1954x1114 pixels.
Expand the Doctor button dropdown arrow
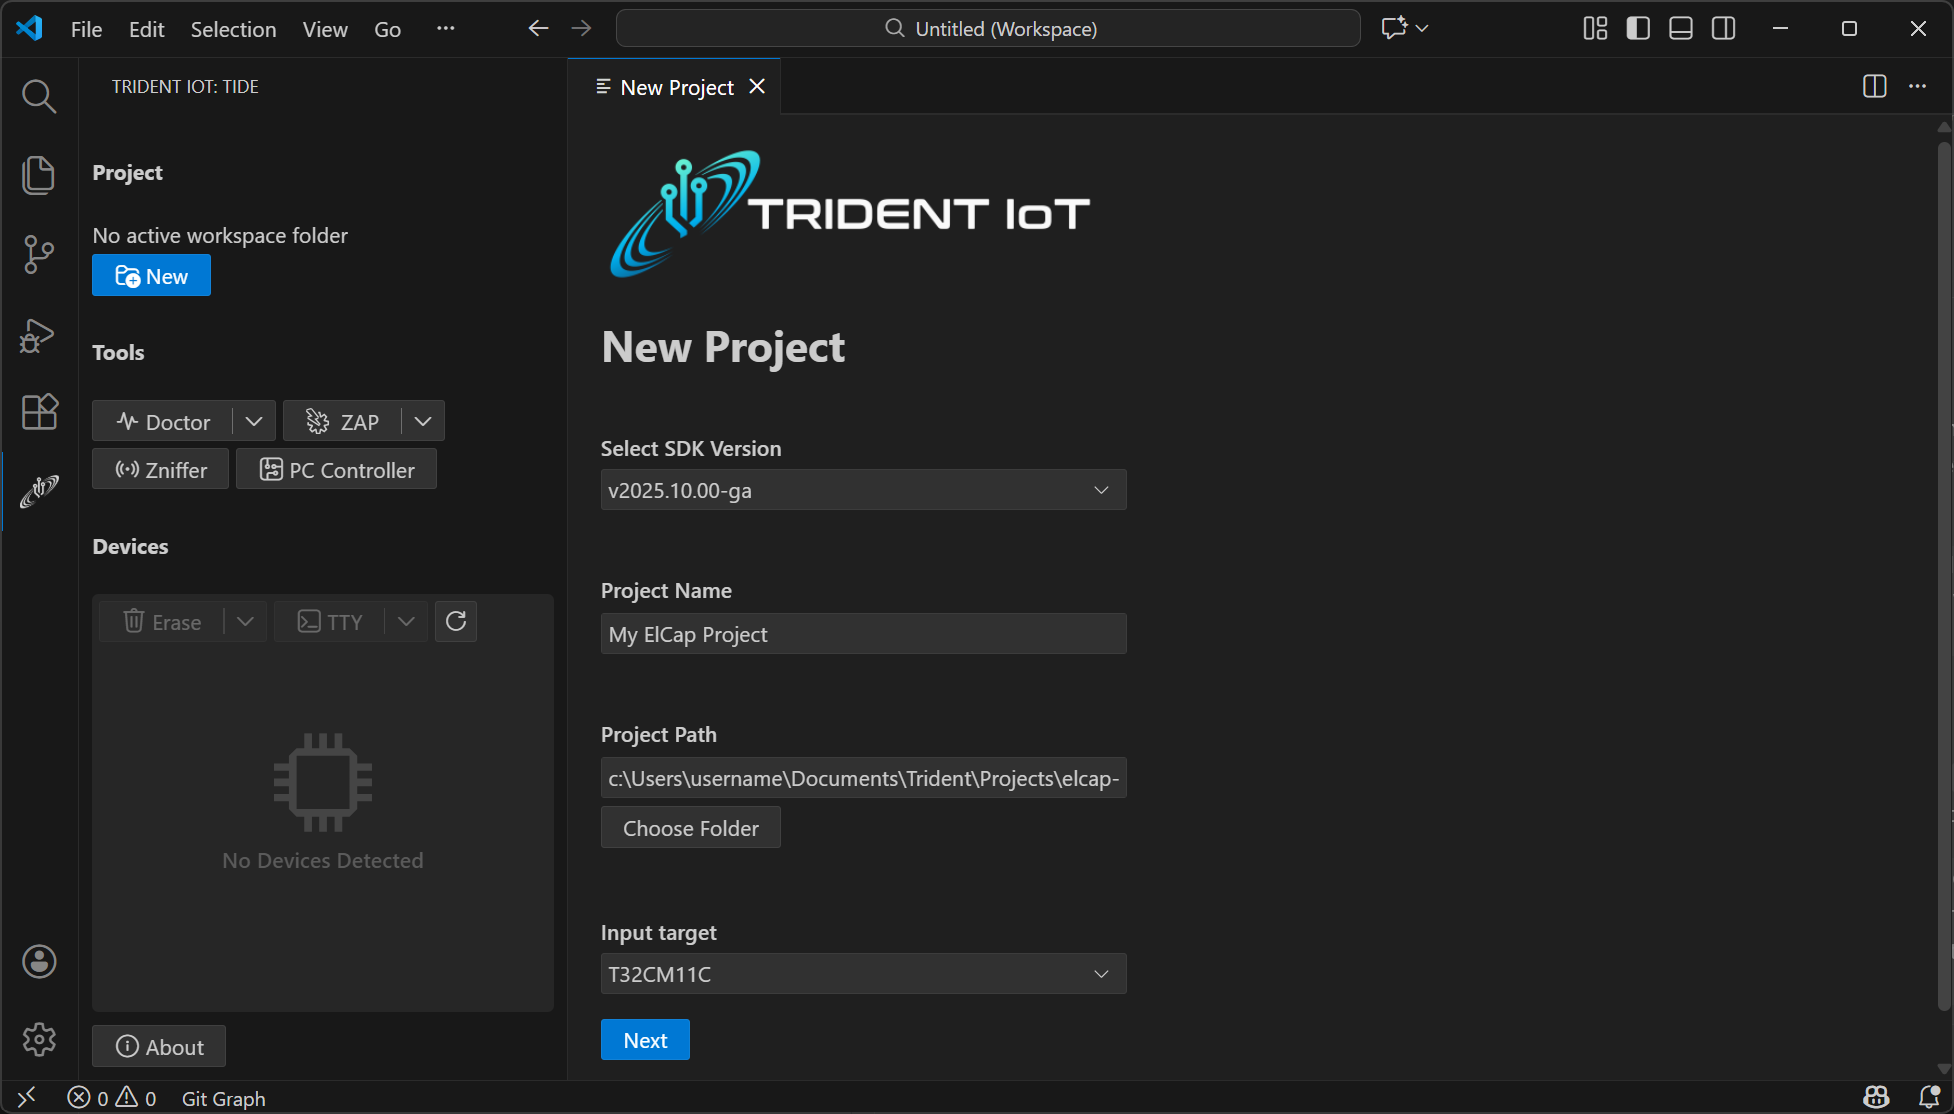click(254, 421)
